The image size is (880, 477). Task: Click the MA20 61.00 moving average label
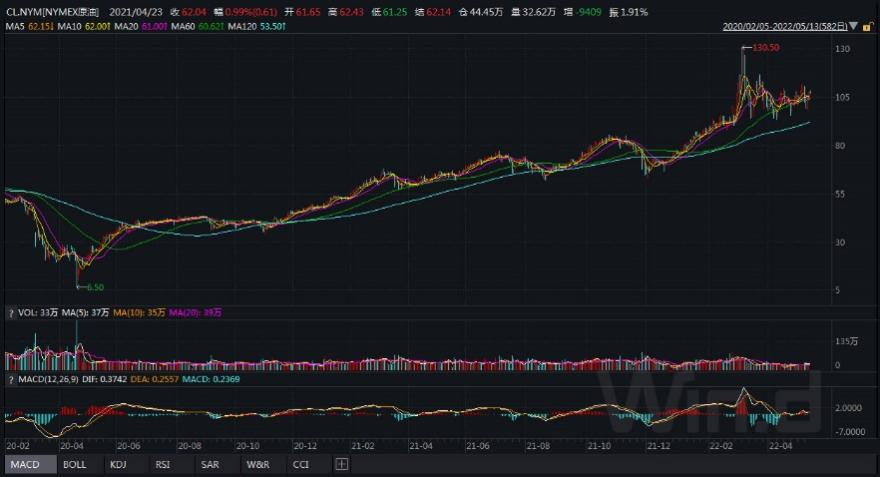point(140,26)
